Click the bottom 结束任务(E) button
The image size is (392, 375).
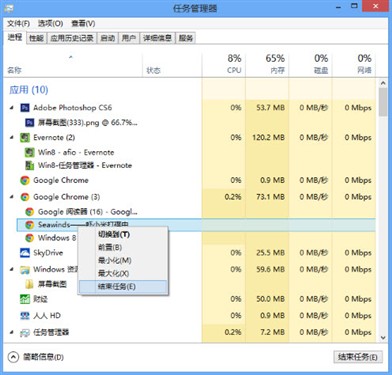358,357
